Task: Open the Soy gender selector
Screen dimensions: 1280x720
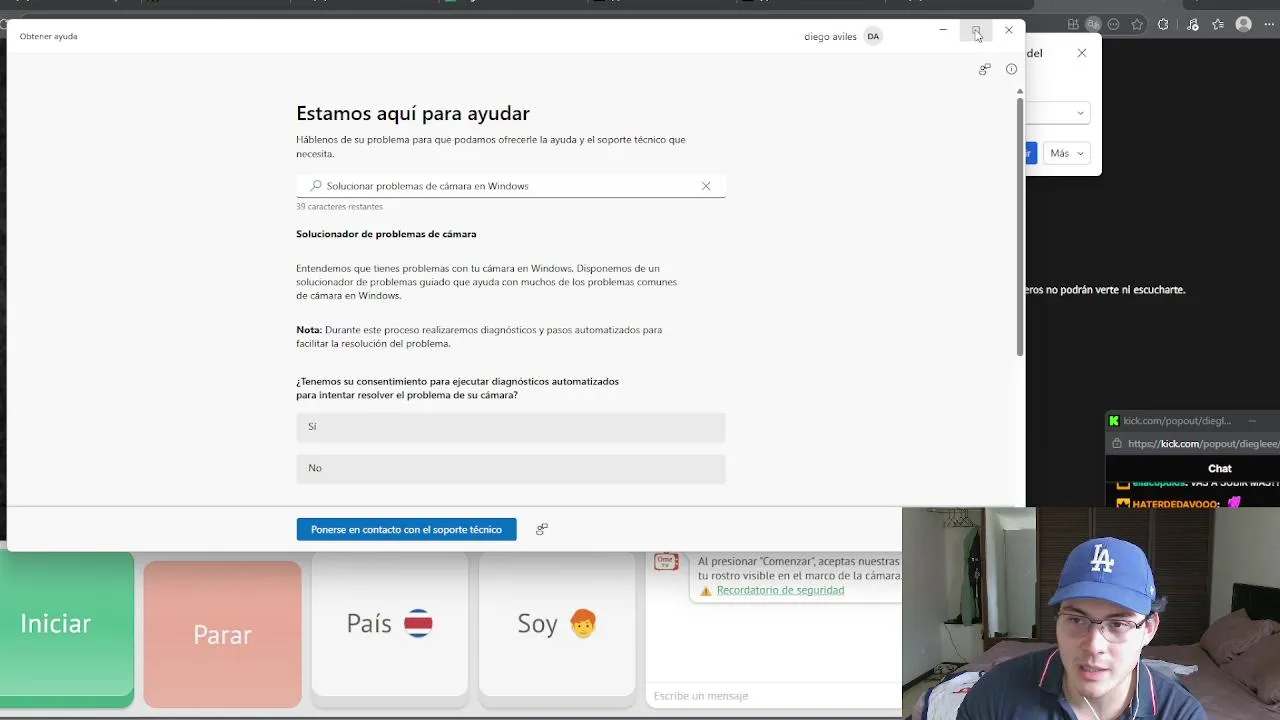Action: tap(556, 624)
